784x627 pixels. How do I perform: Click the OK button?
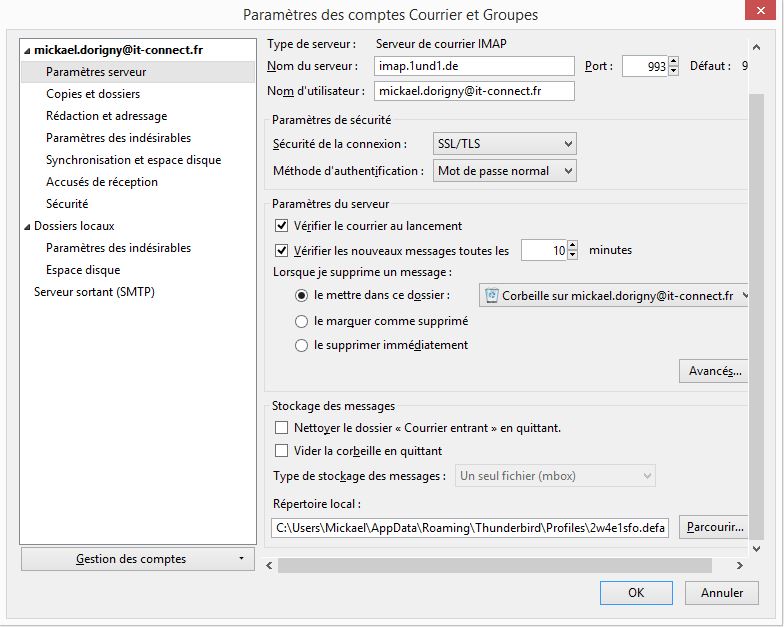tap(636, 592)
